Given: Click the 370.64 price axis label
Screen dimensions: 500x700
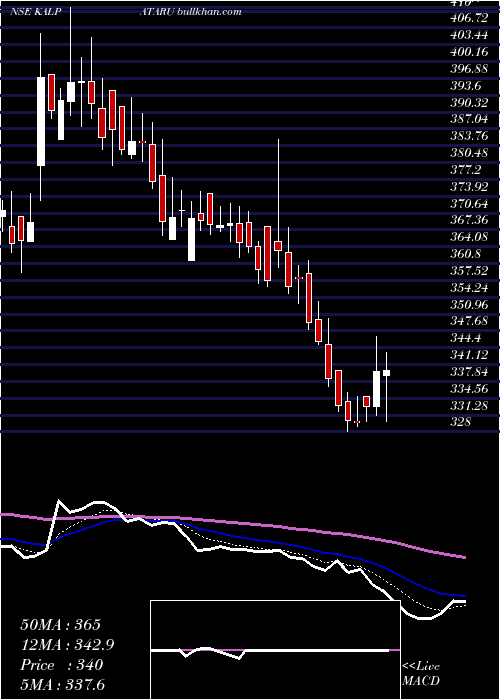Looking at the screenshot, I should coord(469,204).
